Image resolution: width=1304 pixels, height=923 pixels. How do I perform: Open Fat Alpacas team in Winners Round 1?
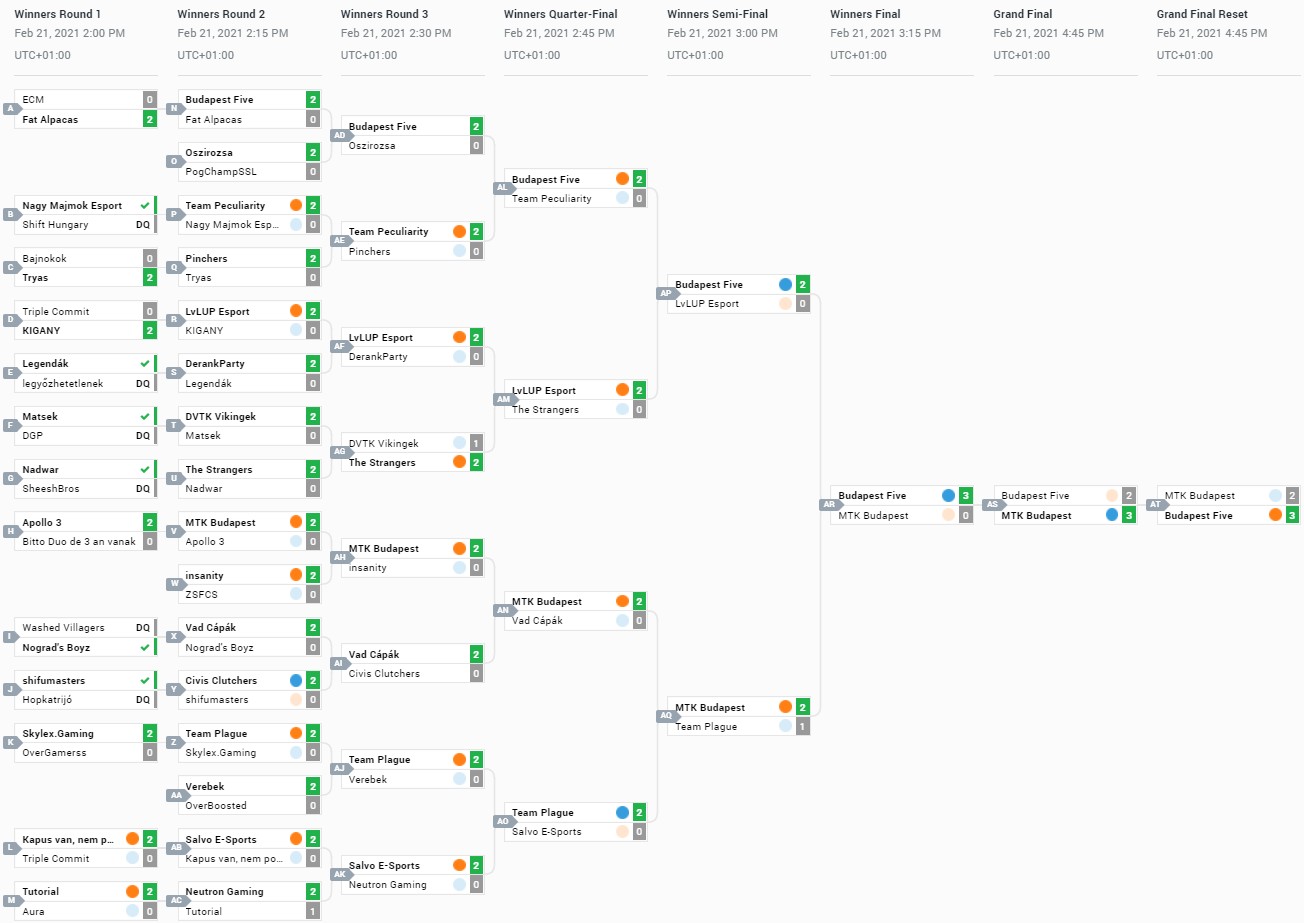(50, 119)
